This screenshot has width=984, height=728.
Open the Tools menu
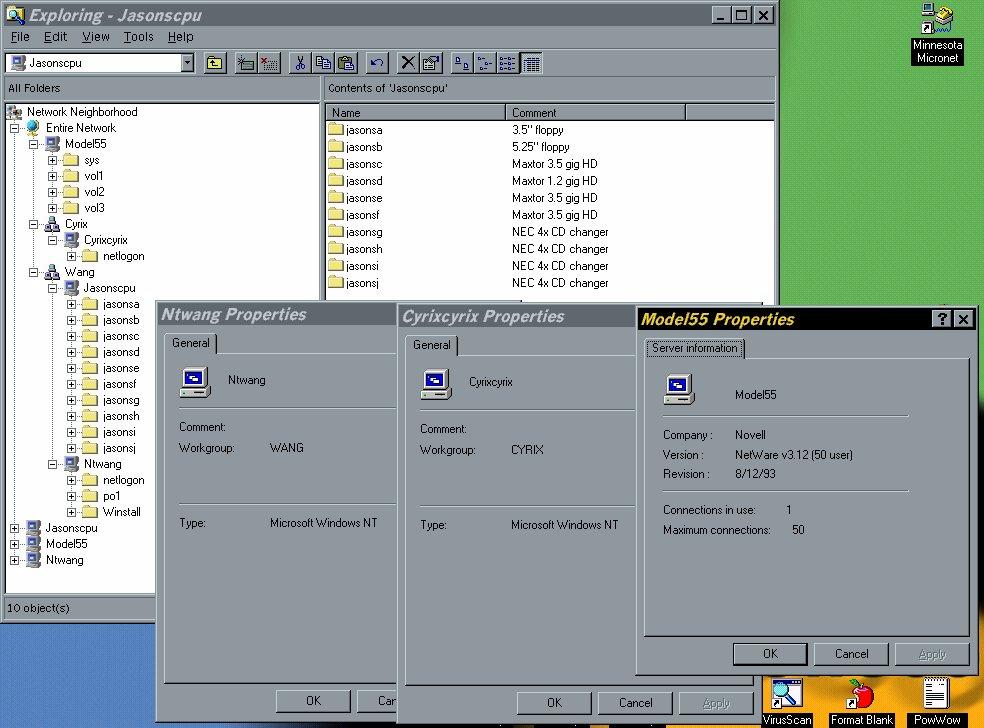tap(138, 37)
